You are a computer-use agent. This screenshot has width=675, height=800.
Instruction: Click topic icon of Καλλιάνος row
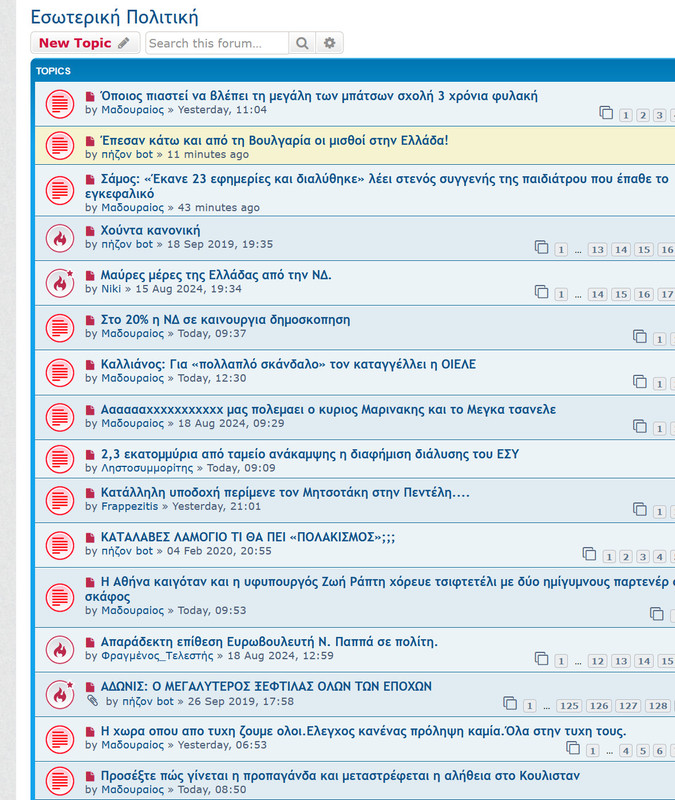60,372
